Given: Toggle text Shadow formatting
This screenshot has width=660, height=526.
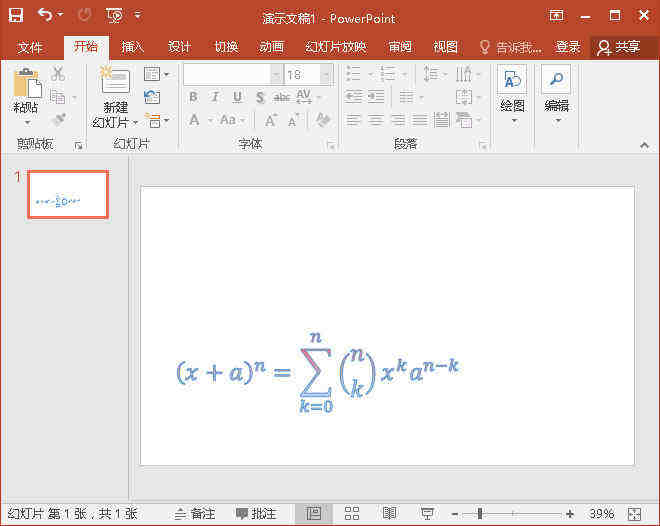Looking at the screenshot, I should tap(260, 97).
